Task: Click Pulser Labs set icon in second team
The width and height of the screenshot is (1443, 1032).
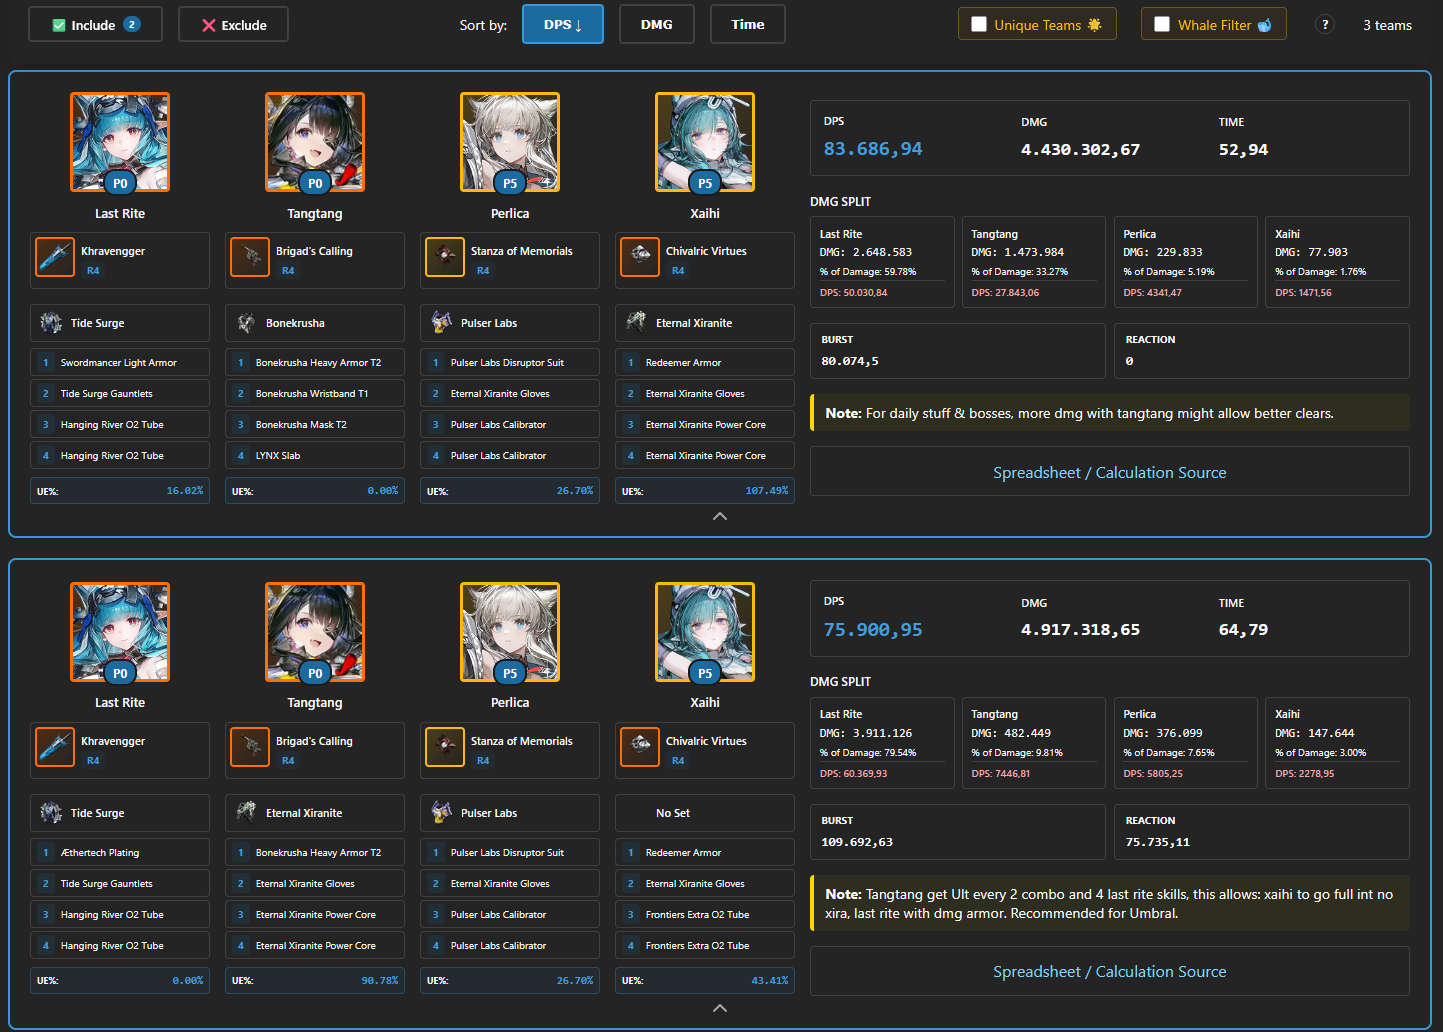Action: [x=441, y=812]
